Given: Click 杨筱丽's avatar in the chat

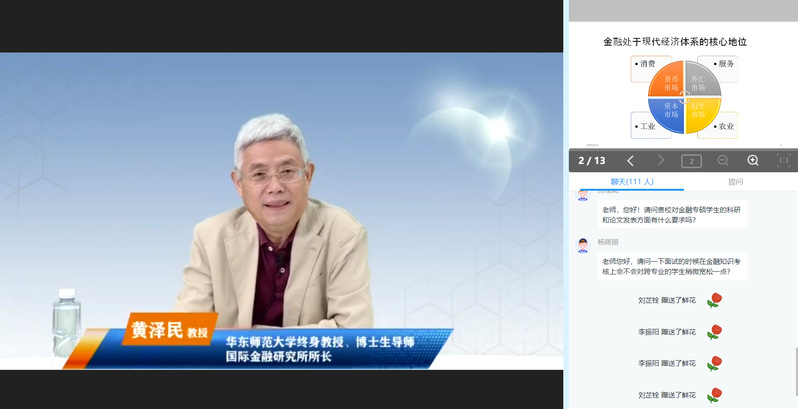Looking at the screenshot, I should (583, 245).
